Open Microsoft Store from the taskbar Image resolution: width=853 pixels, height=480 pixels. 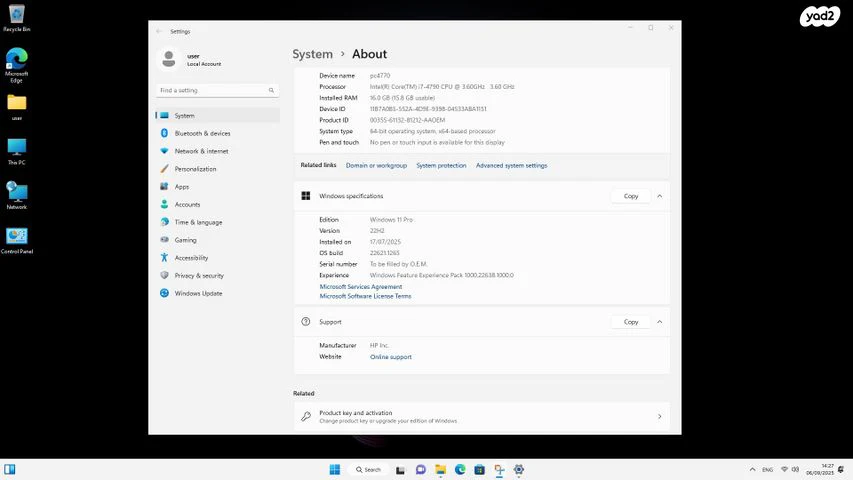tap(479, 470)
